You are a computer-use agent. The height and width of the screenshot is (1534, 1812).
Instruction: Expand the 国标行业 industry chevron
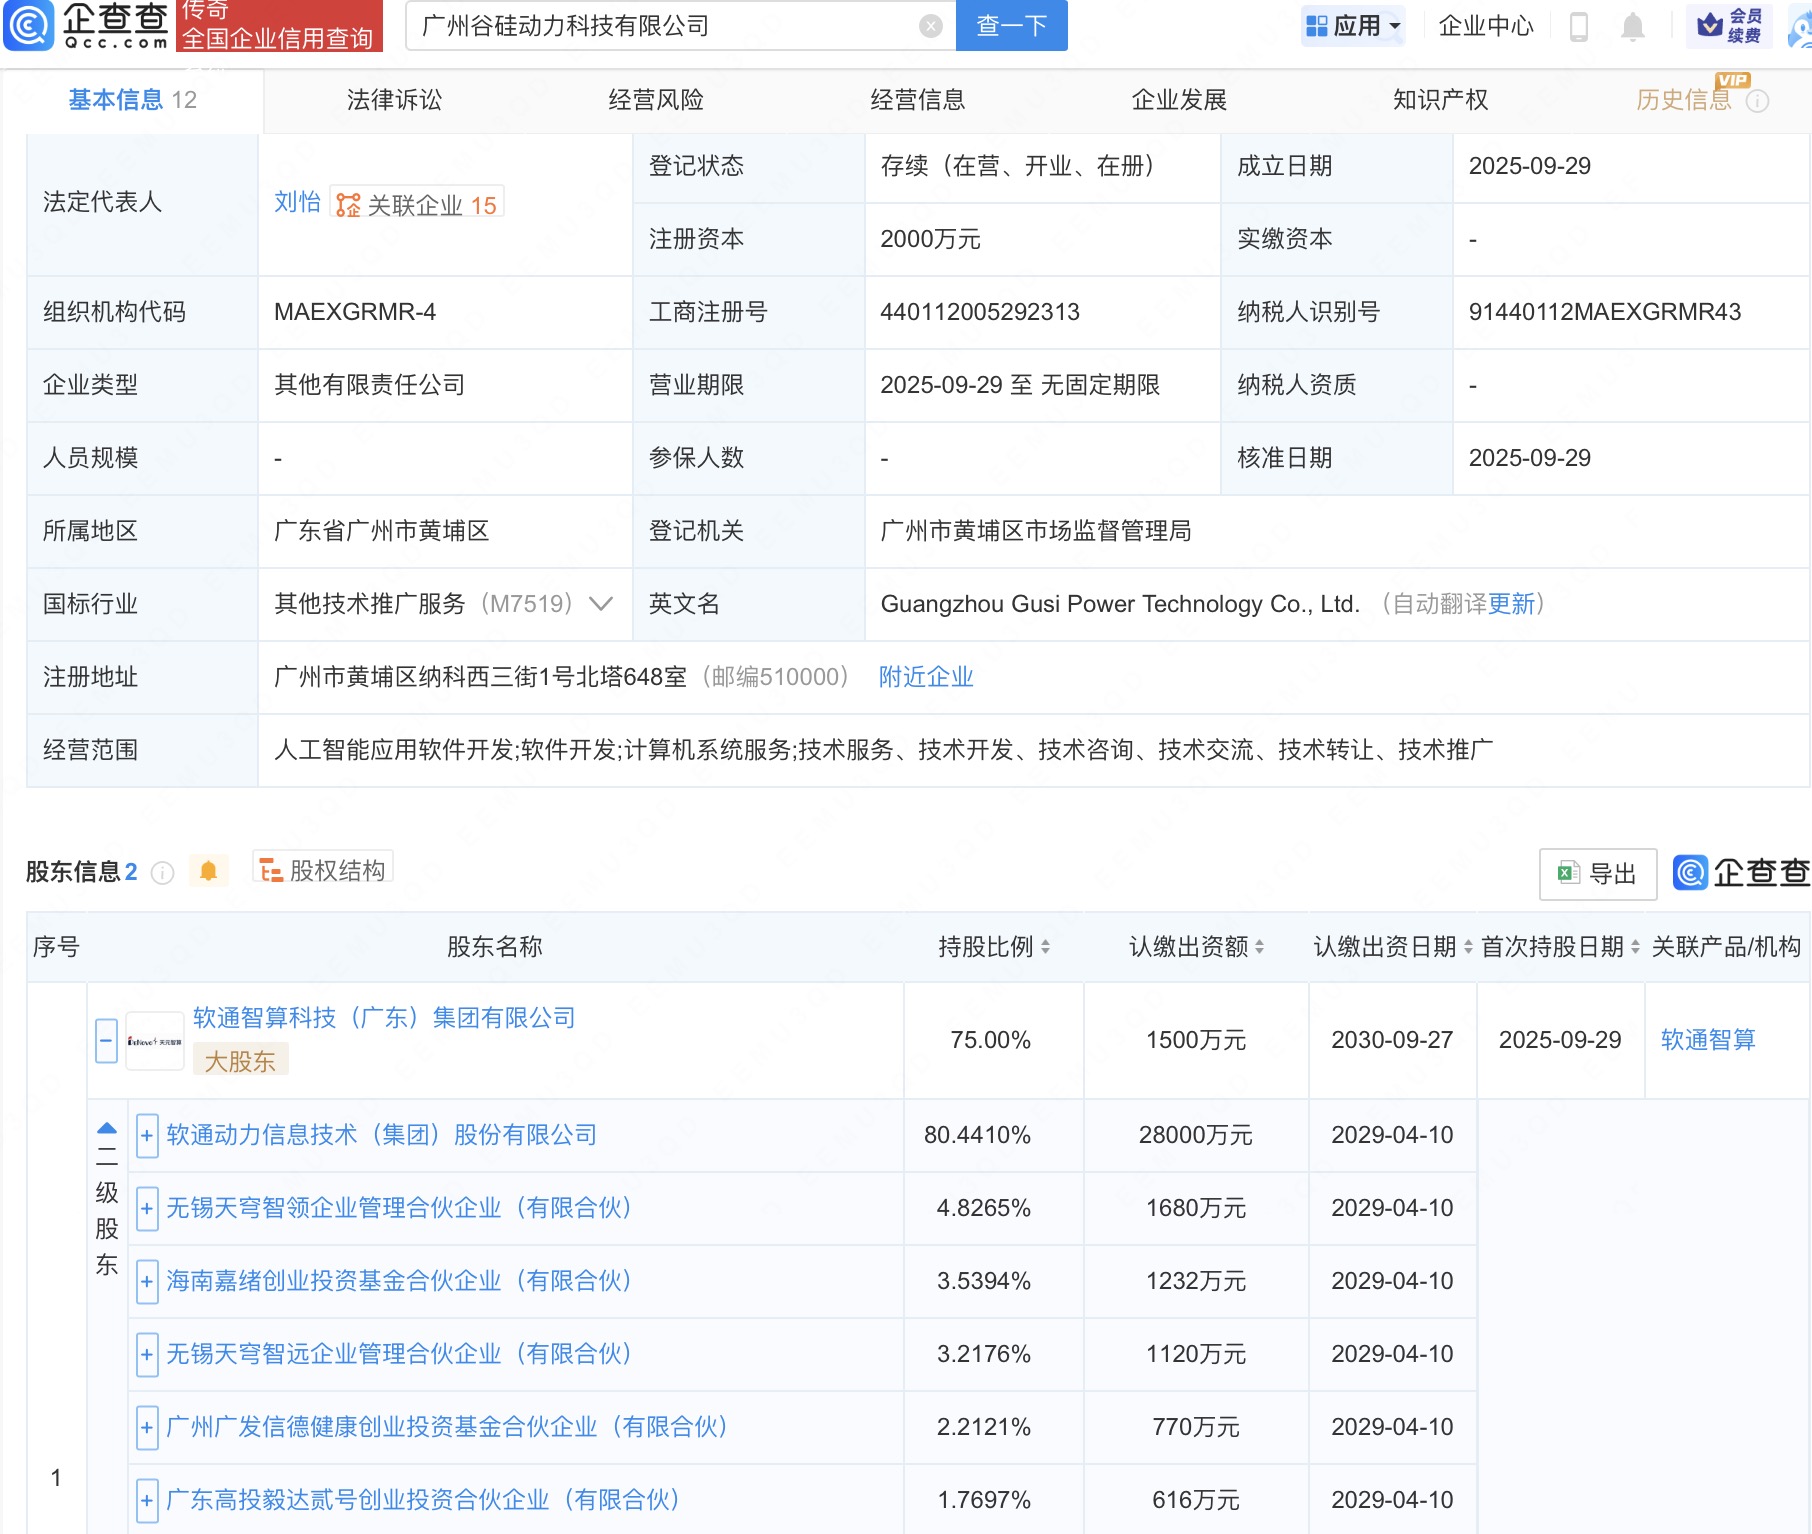point(601,604)
